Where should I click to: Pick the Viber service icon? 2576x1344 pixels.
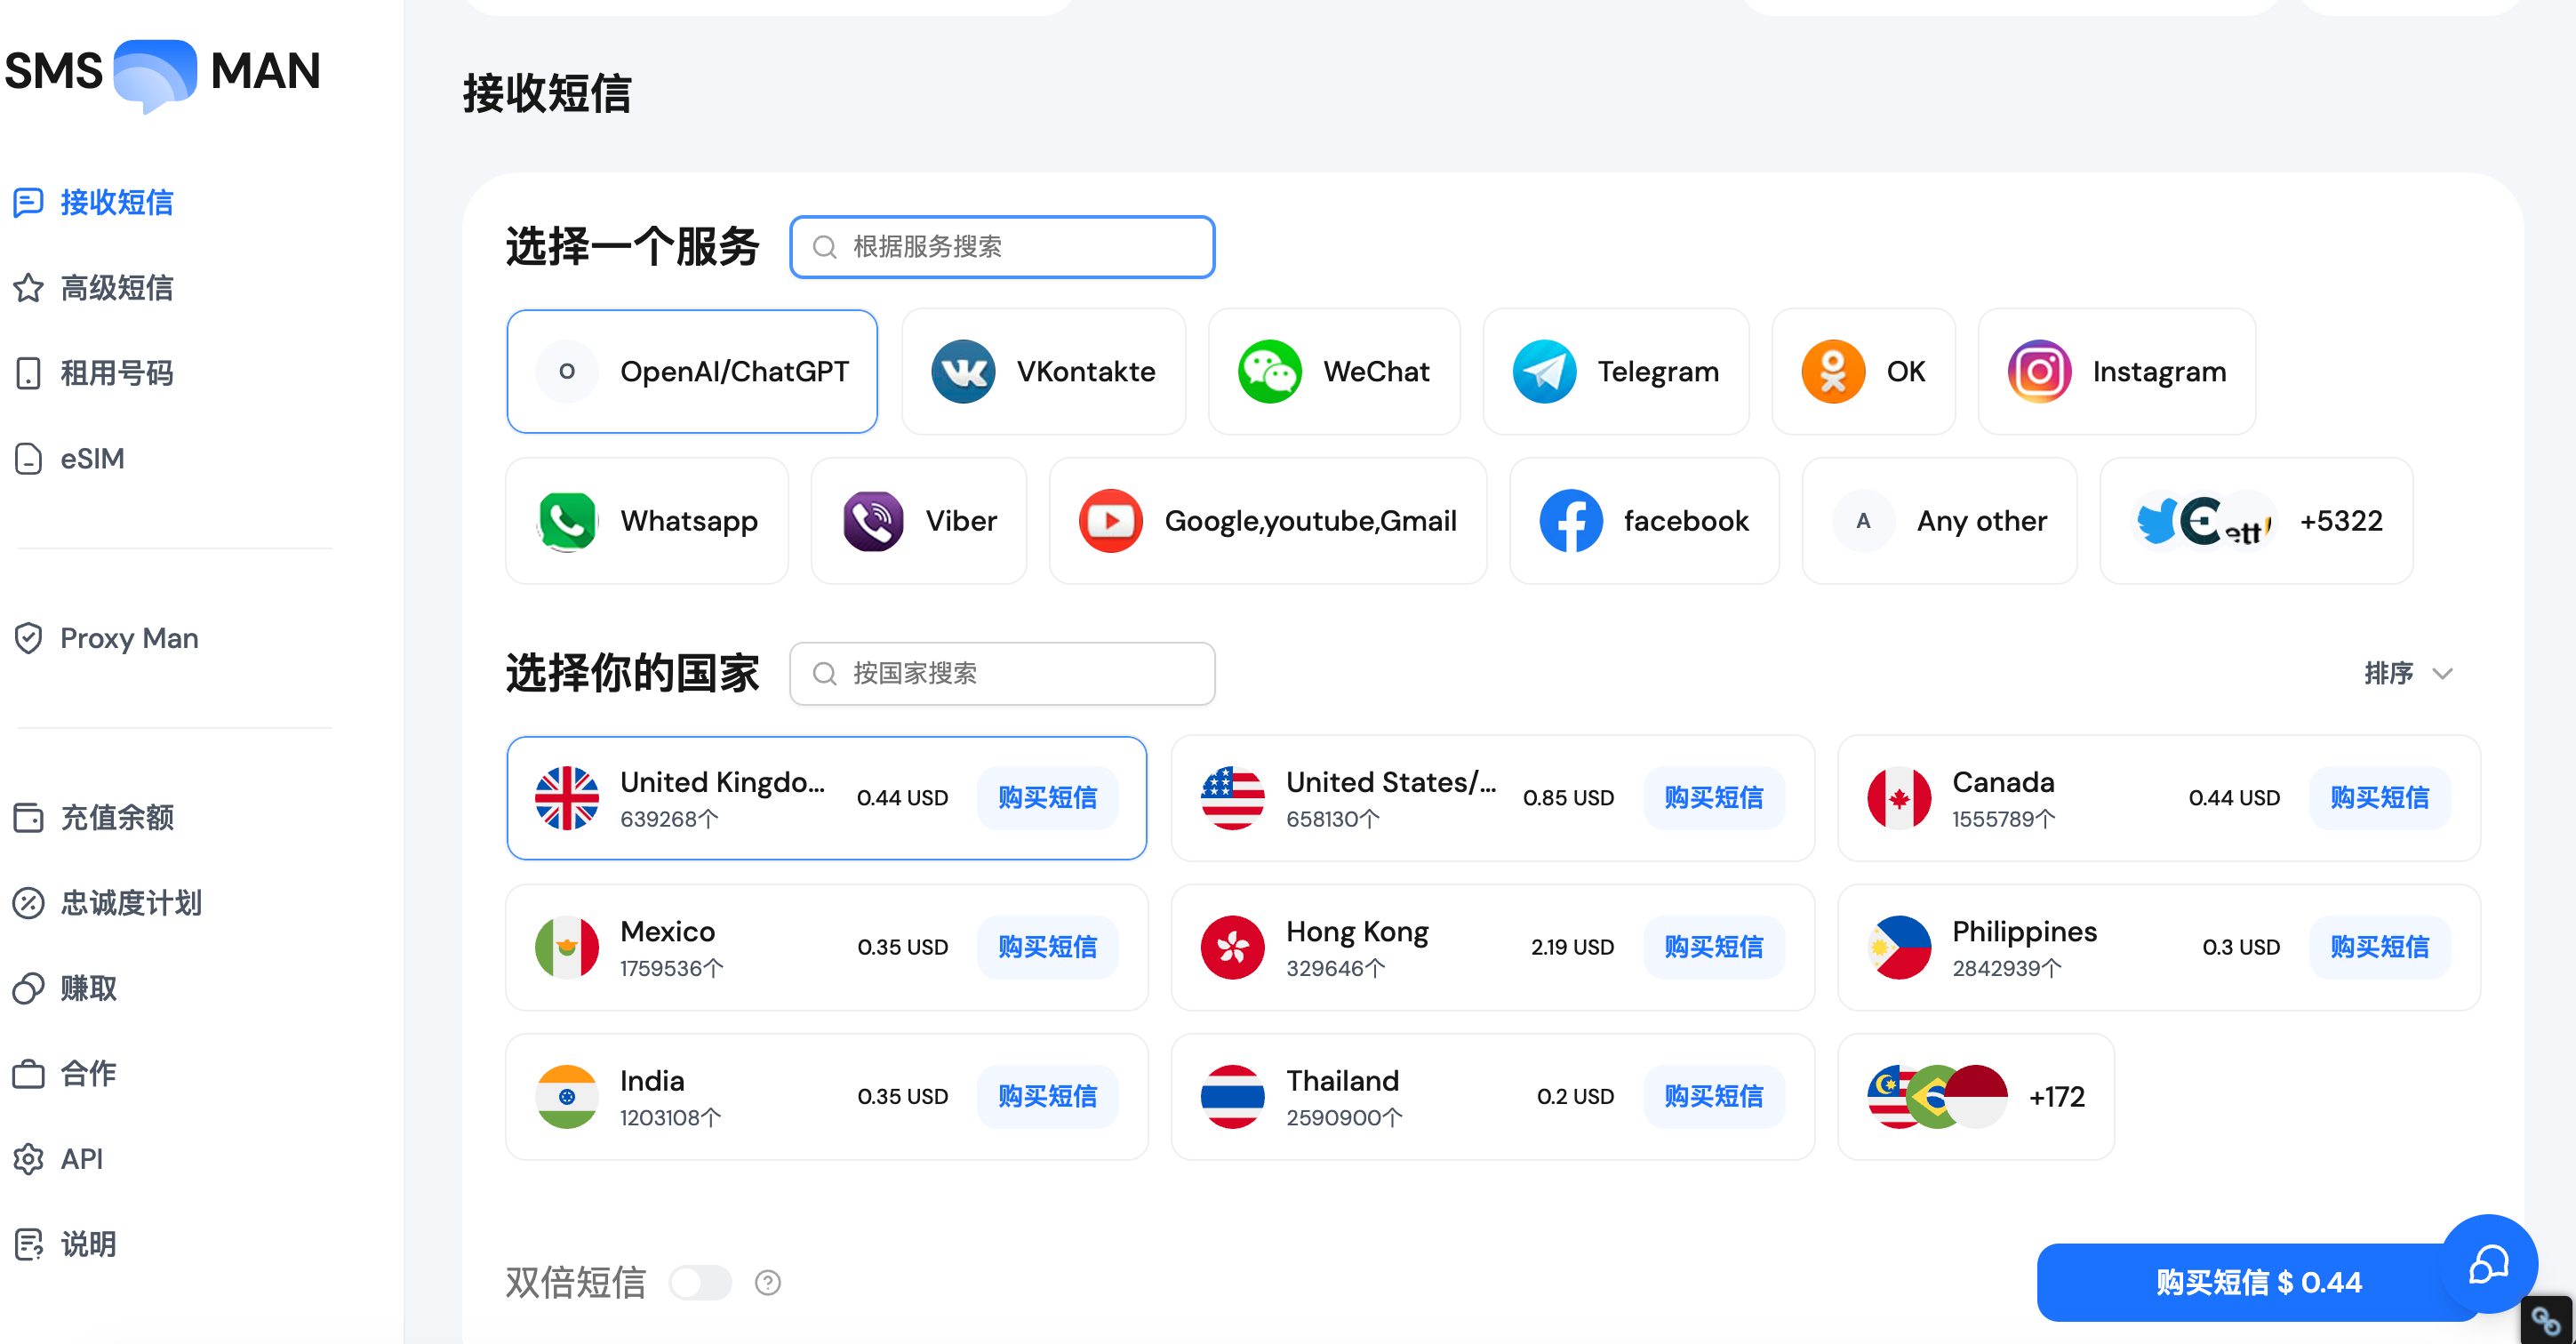872,521
